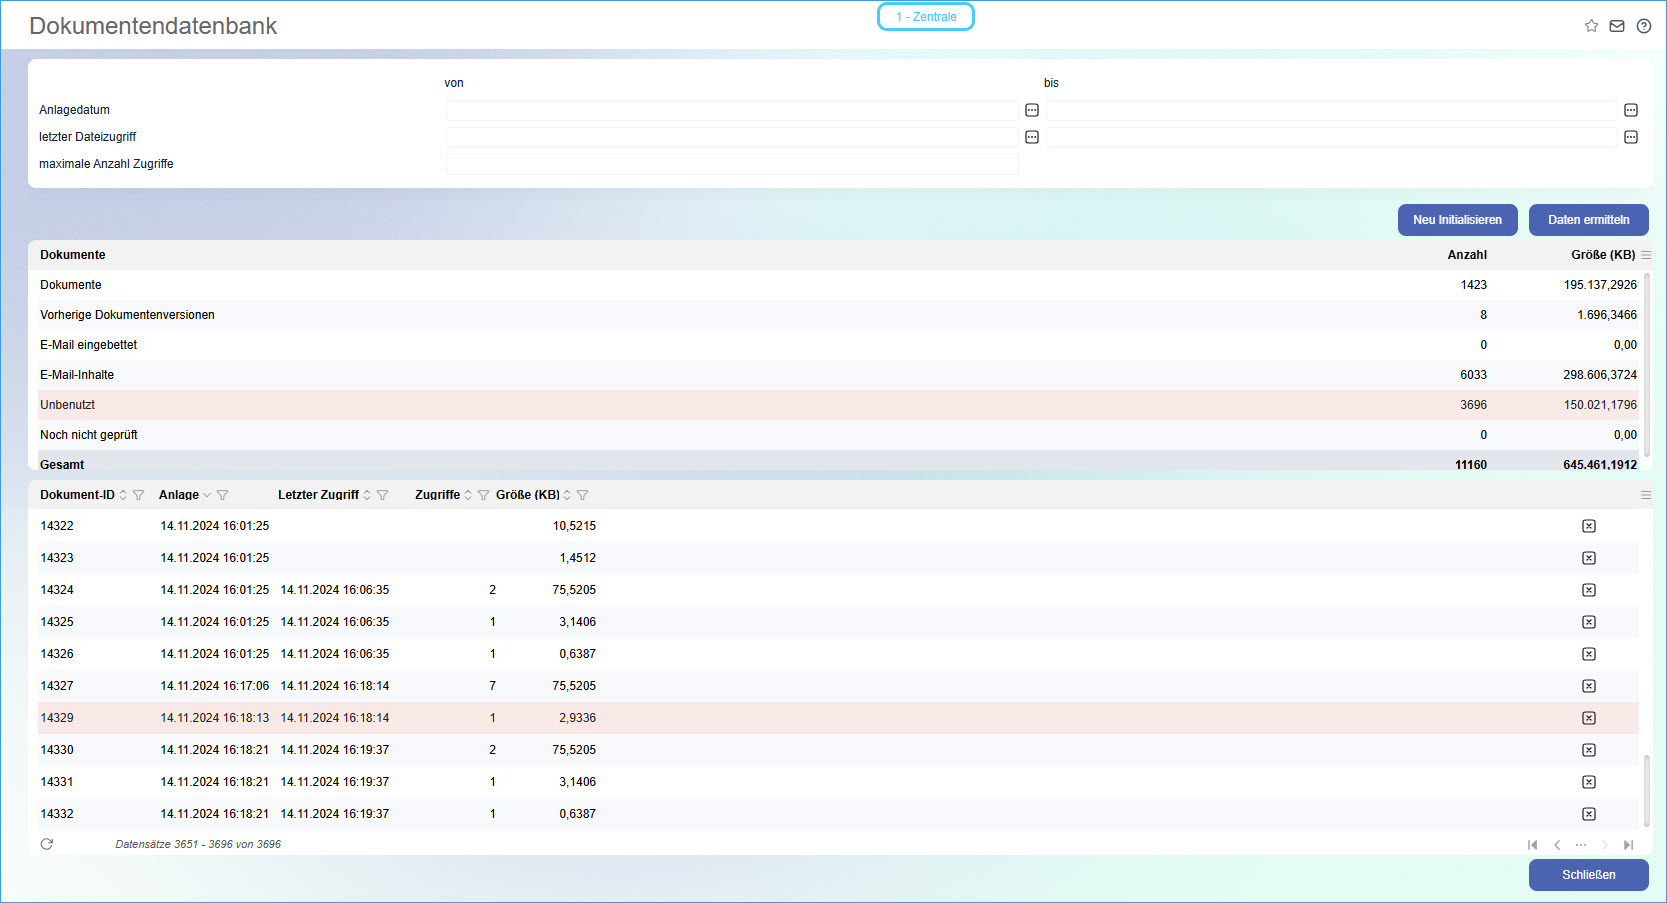Toggle sort order on Anlage column
Image resolution: width=1667 pixels, height=903 pixels.
[207, 495]
